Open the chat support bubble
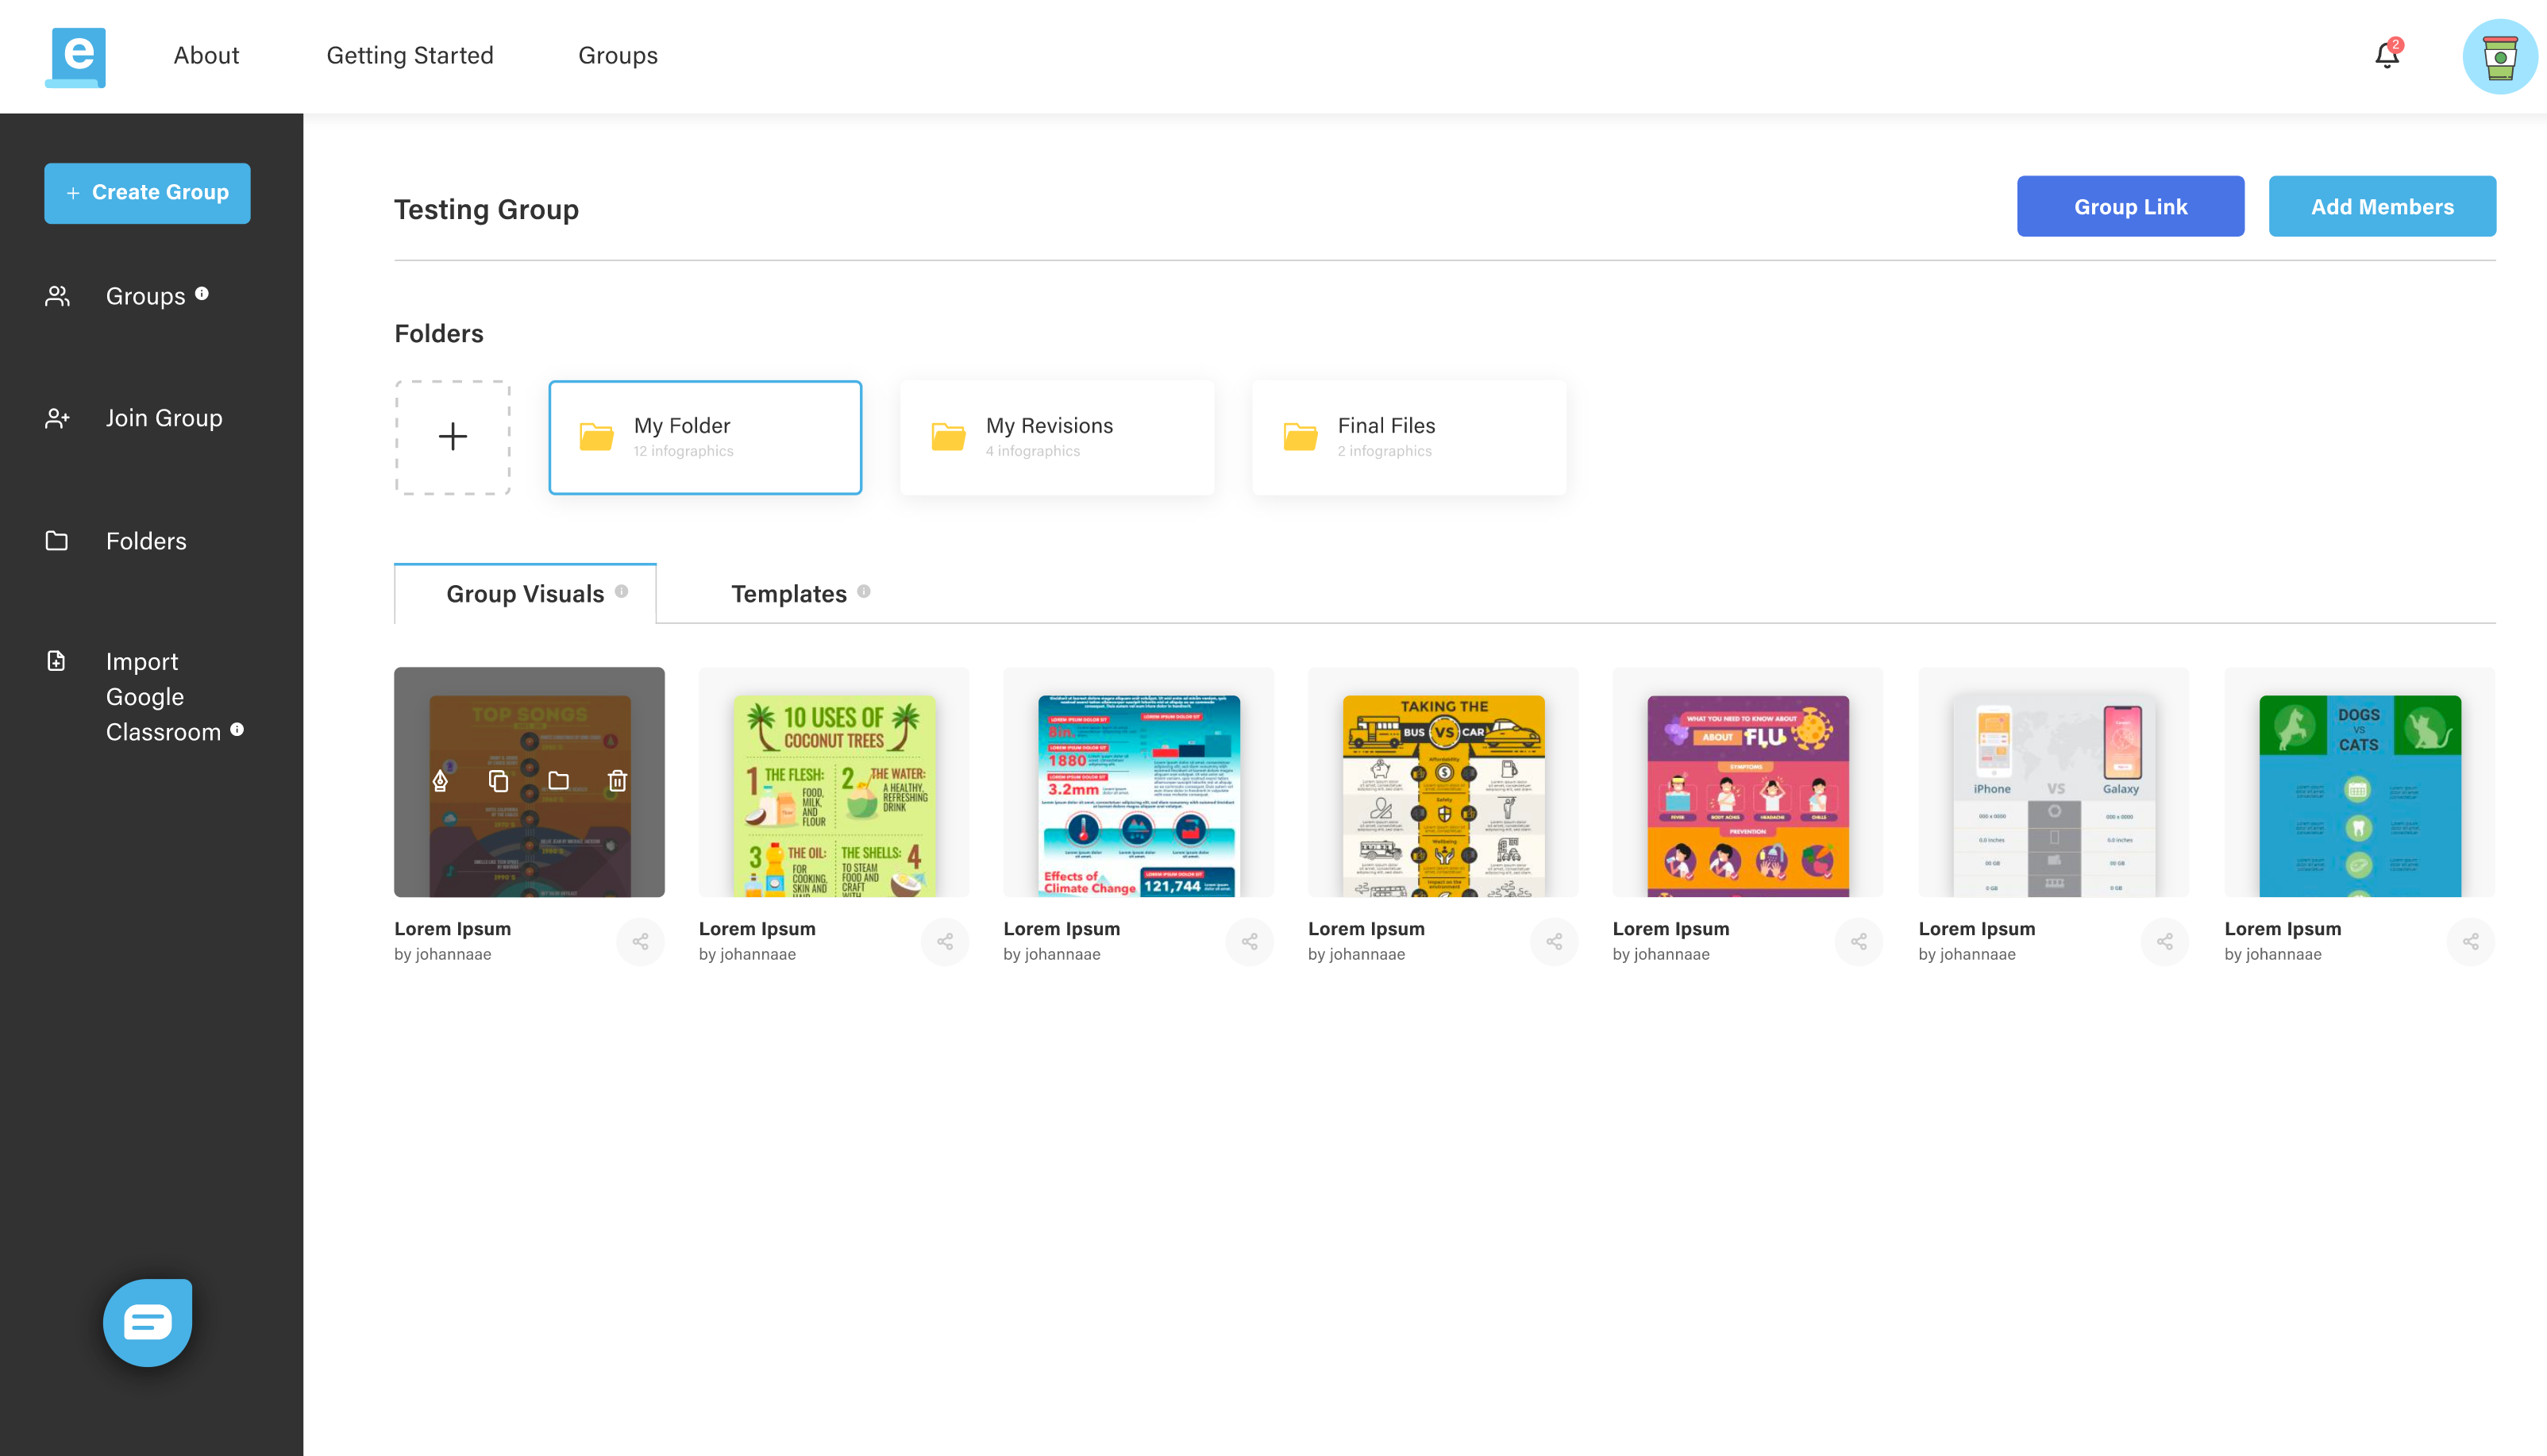This screenshot has width=2547, height=1456. [147, 1321]
